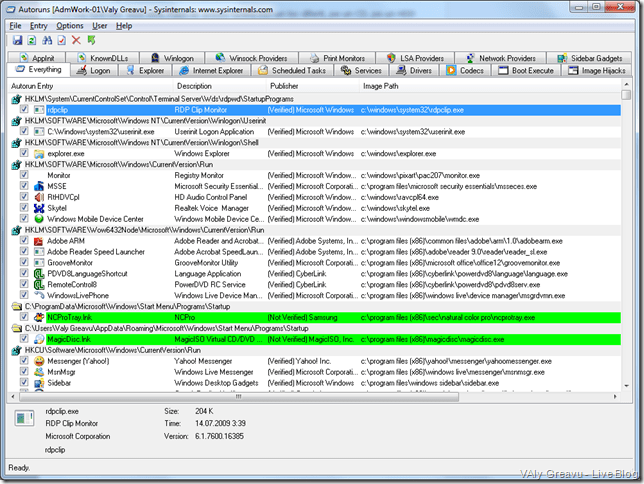Viewport: 644px width, 484px height.
Task: Click the red X Delete toolbar icon
Action: click(76, 40)
